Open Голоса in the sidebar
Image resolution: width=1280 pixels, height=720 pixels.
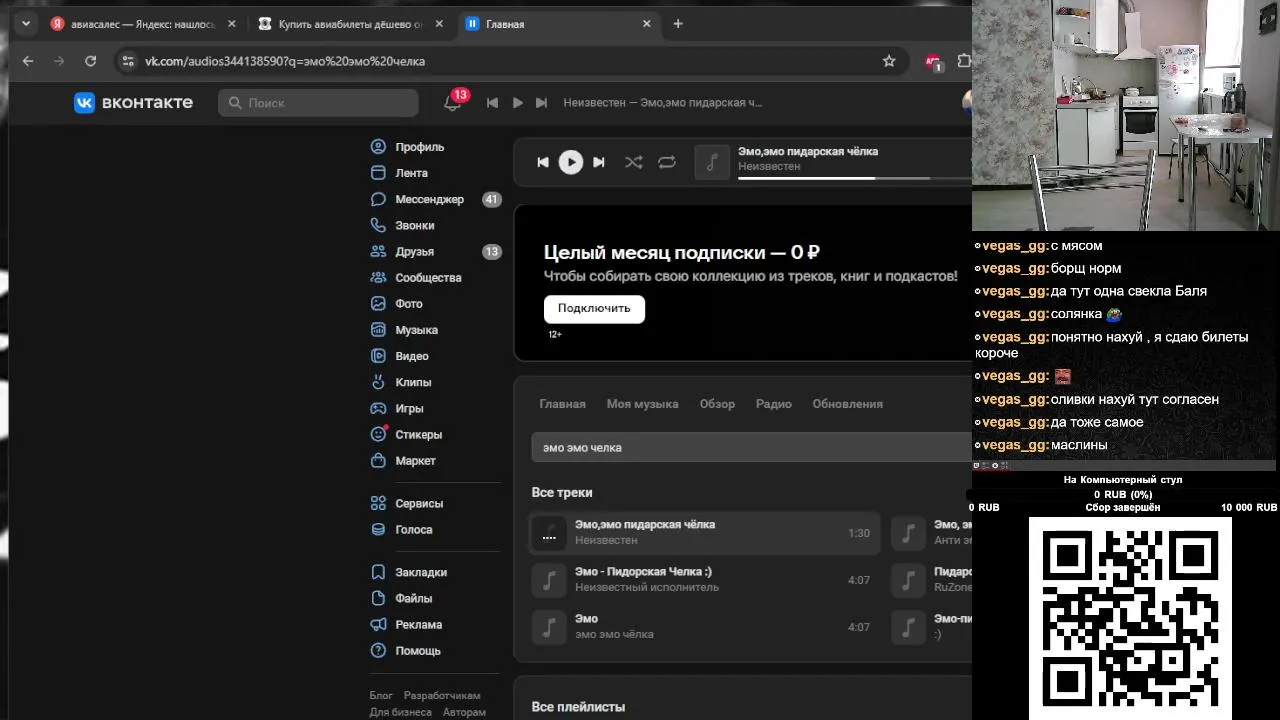click(413, 530)
